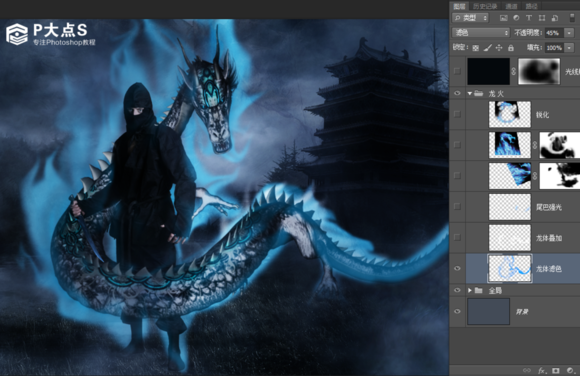The width and height of the screenshot is (580, 376).
Task: Collapse the 龙火 layer group
Action: 470,94
